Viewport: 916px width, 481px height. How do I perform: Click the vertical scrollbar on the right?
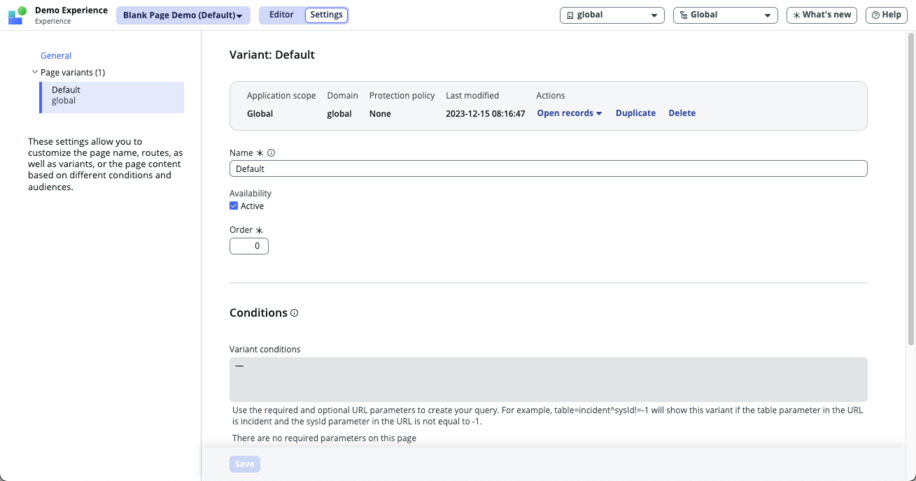(x=911, y=187)
